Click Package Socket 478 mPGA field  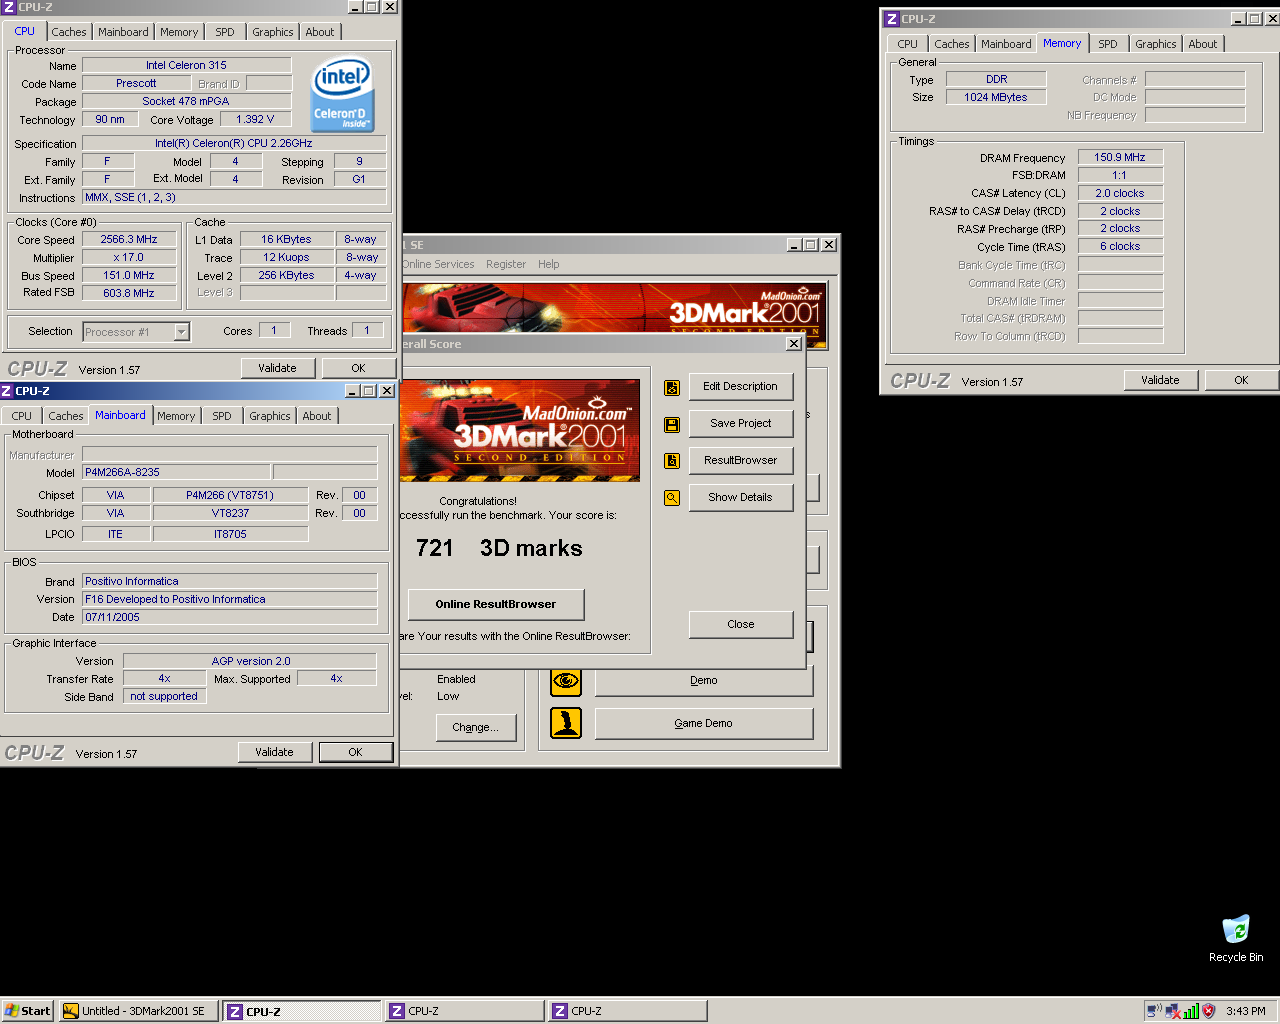186,101
